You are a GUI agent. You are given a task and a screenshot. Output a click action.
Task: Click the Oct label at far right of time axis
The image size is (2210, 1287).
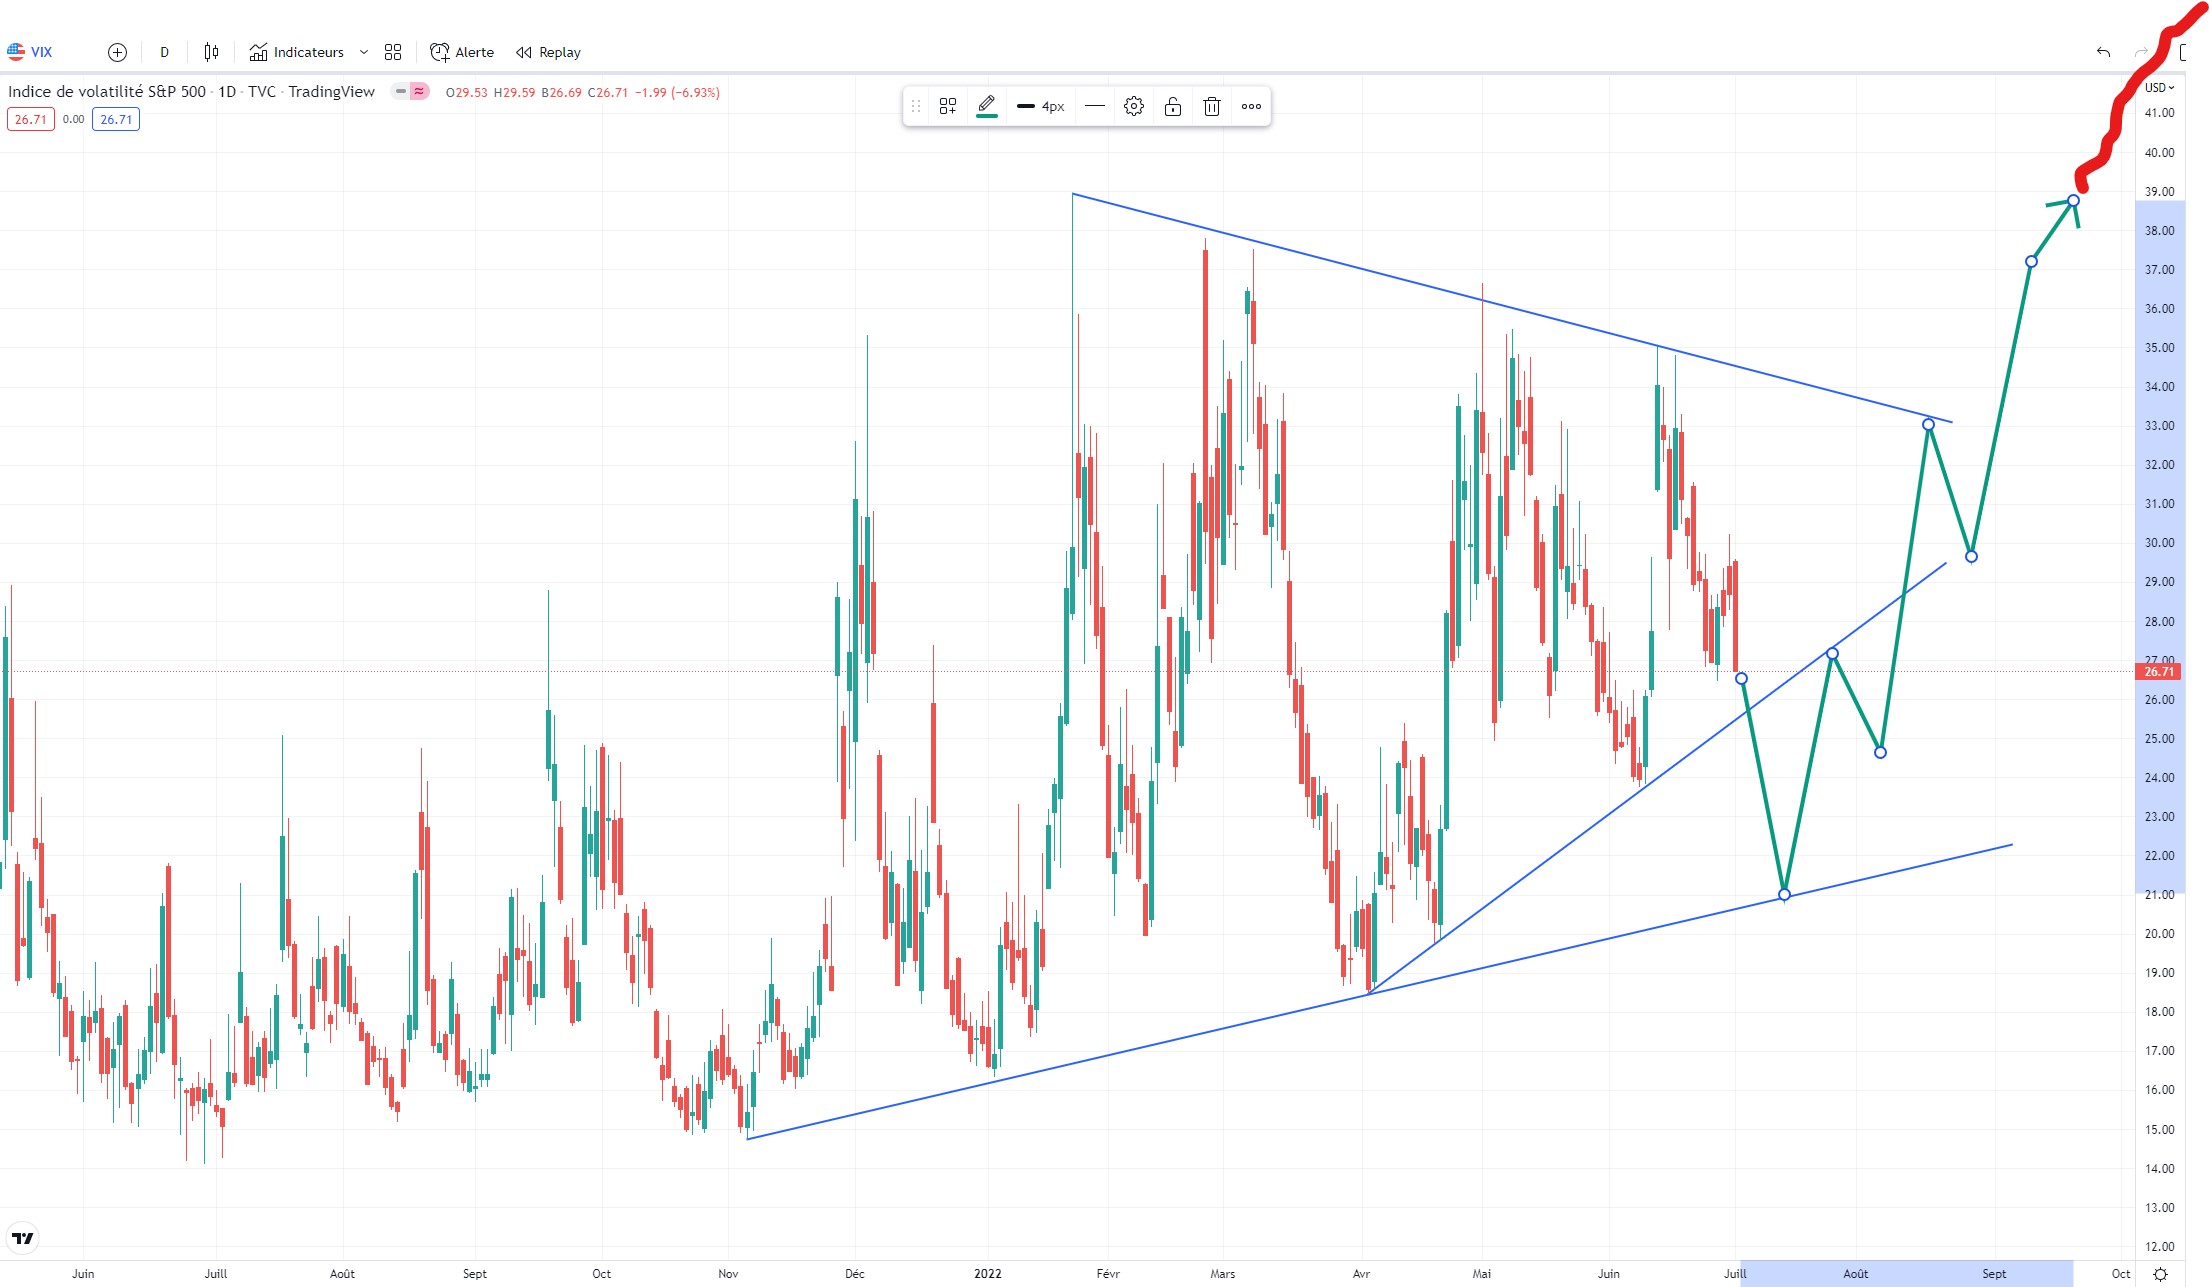(x=2121, y=1273)
